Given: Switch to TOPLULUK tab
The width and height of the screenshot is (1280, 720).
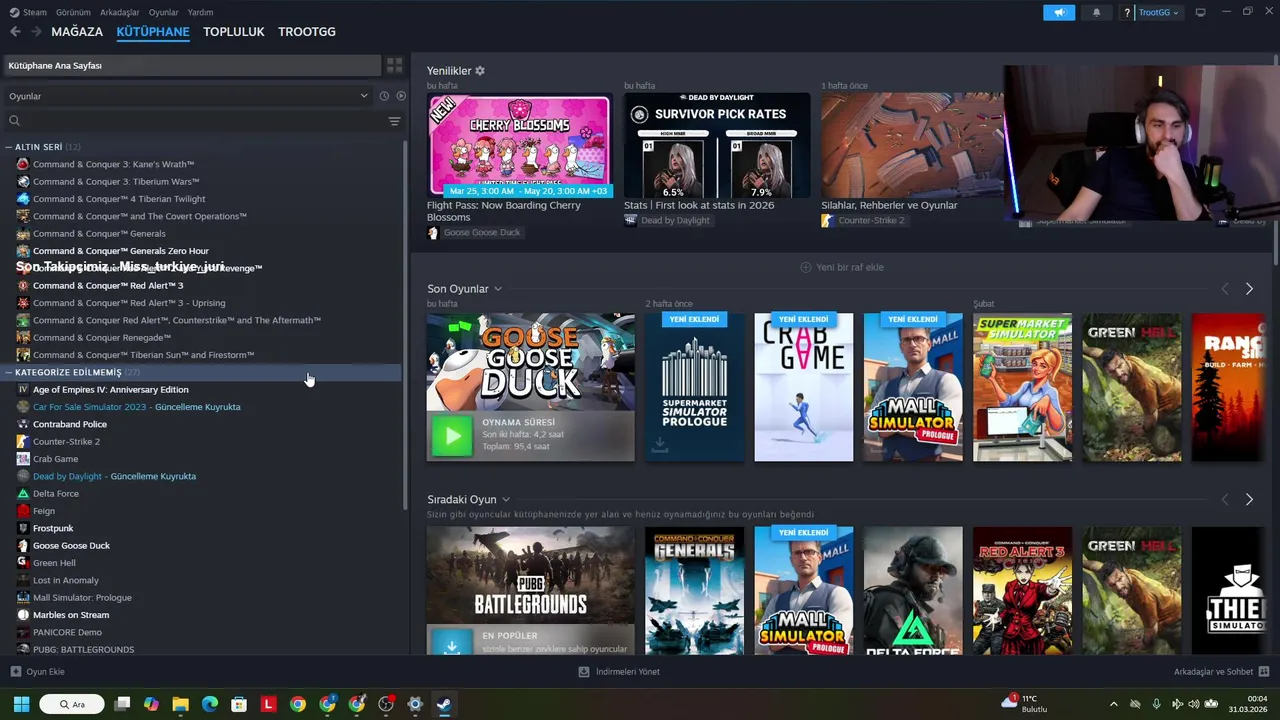Looking at the screenshot, I should pos(234,32).
